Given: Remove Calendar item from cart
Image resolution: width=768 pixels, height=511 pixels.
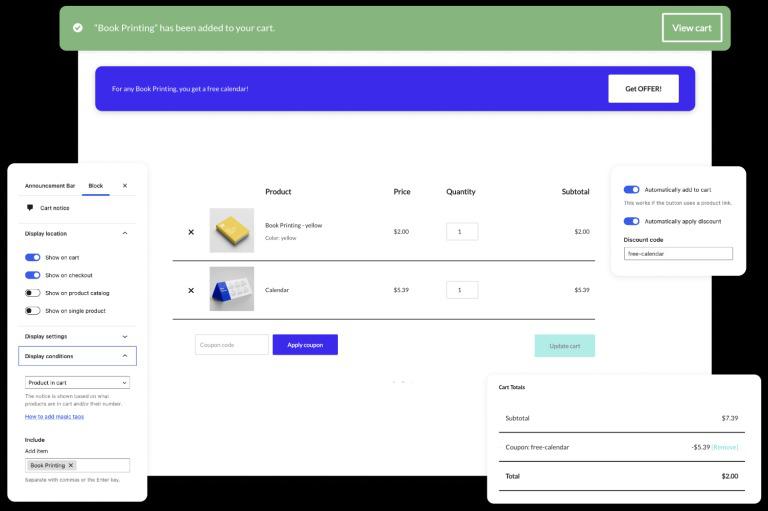Looking at the screenshot, I should coord(191,291).
